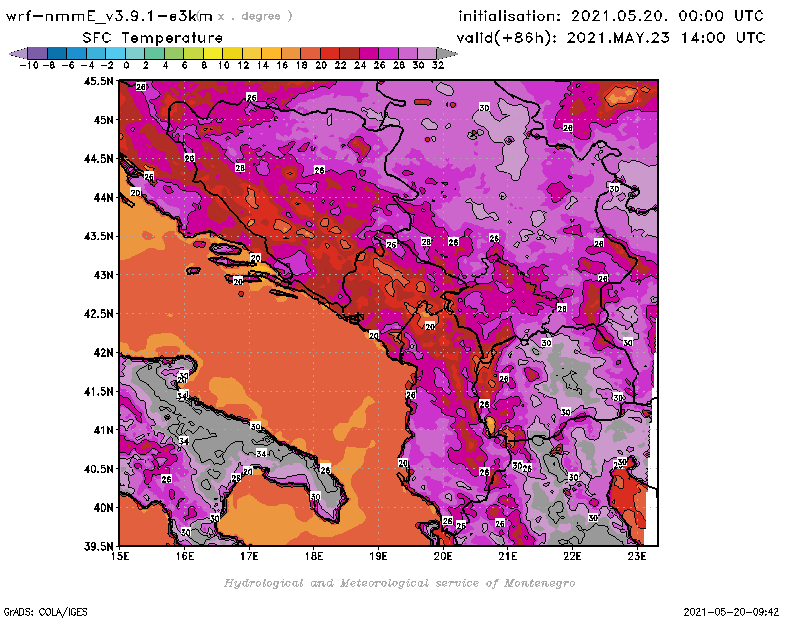
Task: Click the legend swatch between 4 and 6
Action: [174, 53]
